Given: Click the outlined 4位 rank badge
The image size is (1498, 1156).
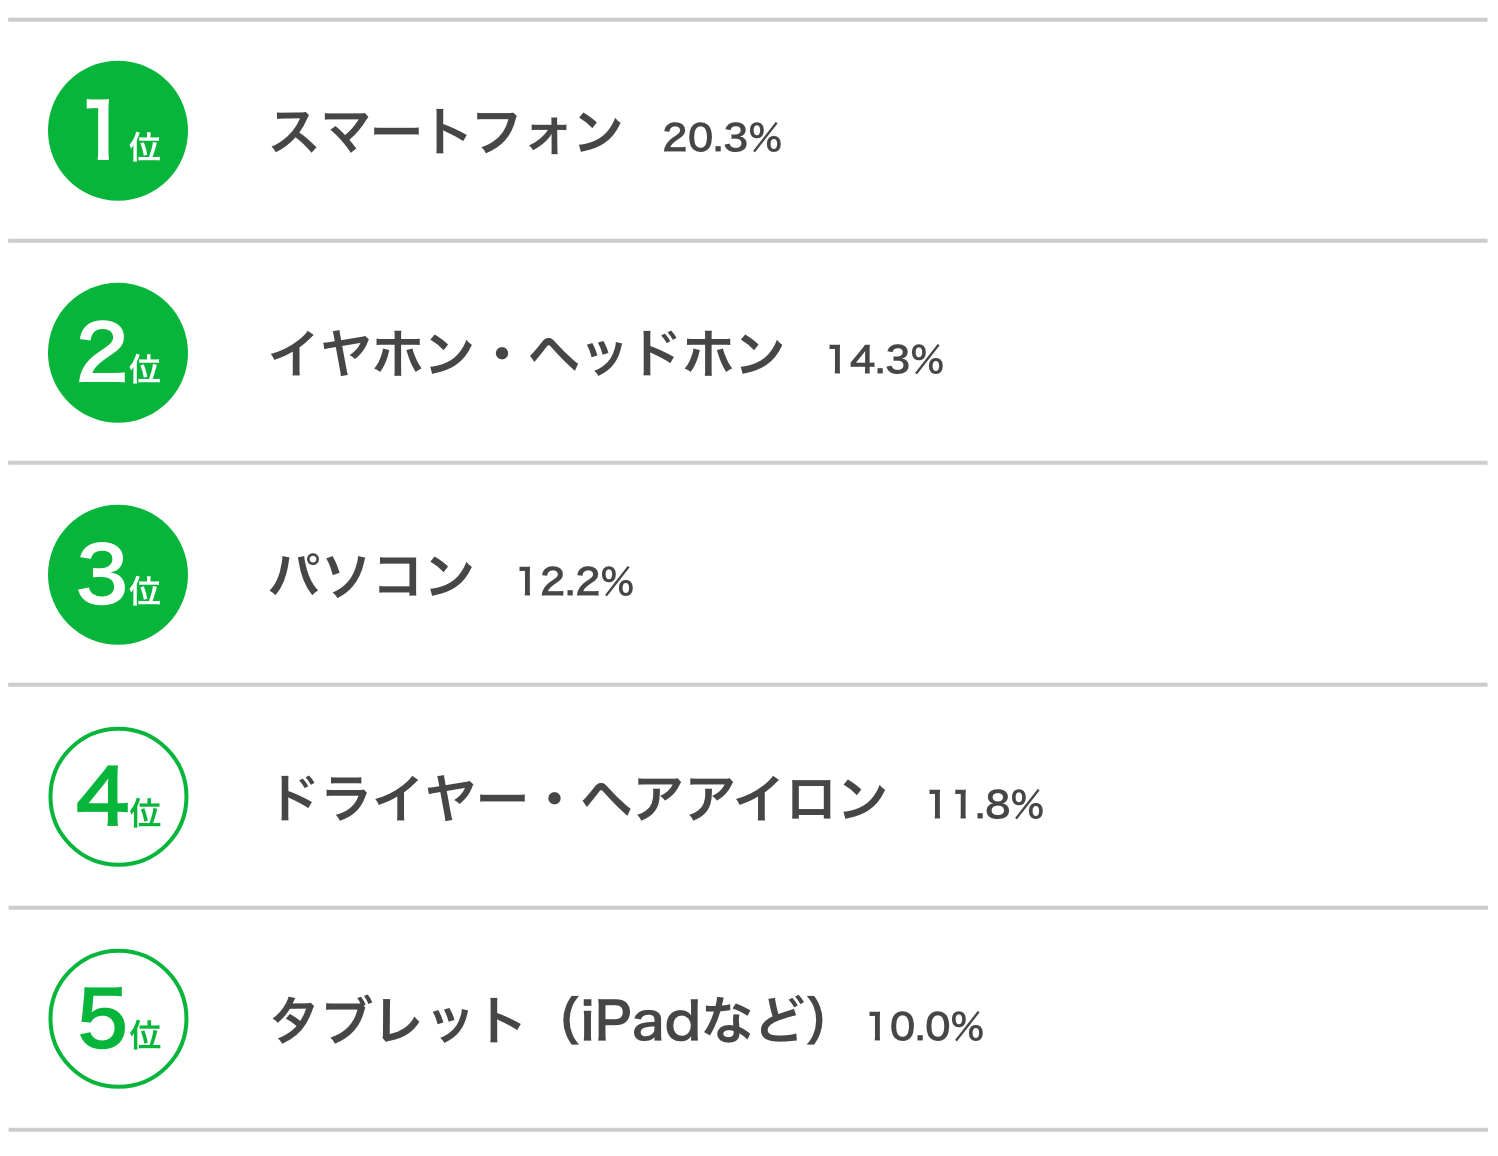Looking at the screenshot, I should (118, 797).
